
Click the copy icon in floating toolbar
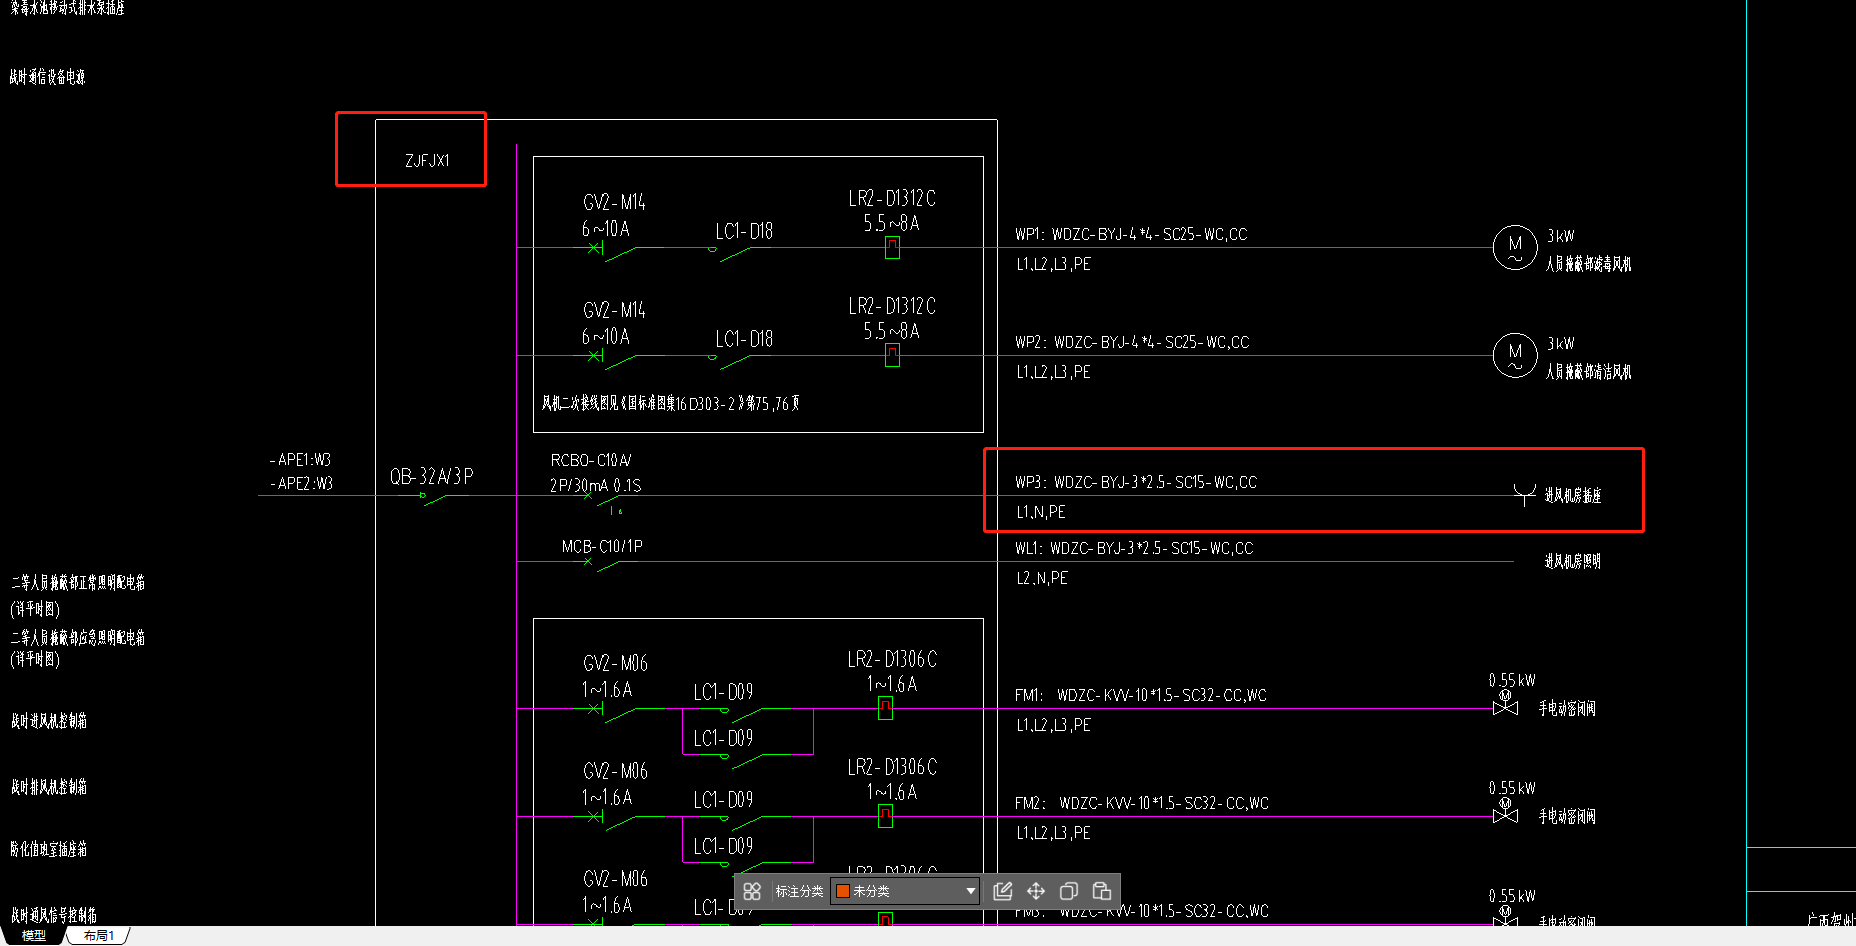(x=1069, y=891)
